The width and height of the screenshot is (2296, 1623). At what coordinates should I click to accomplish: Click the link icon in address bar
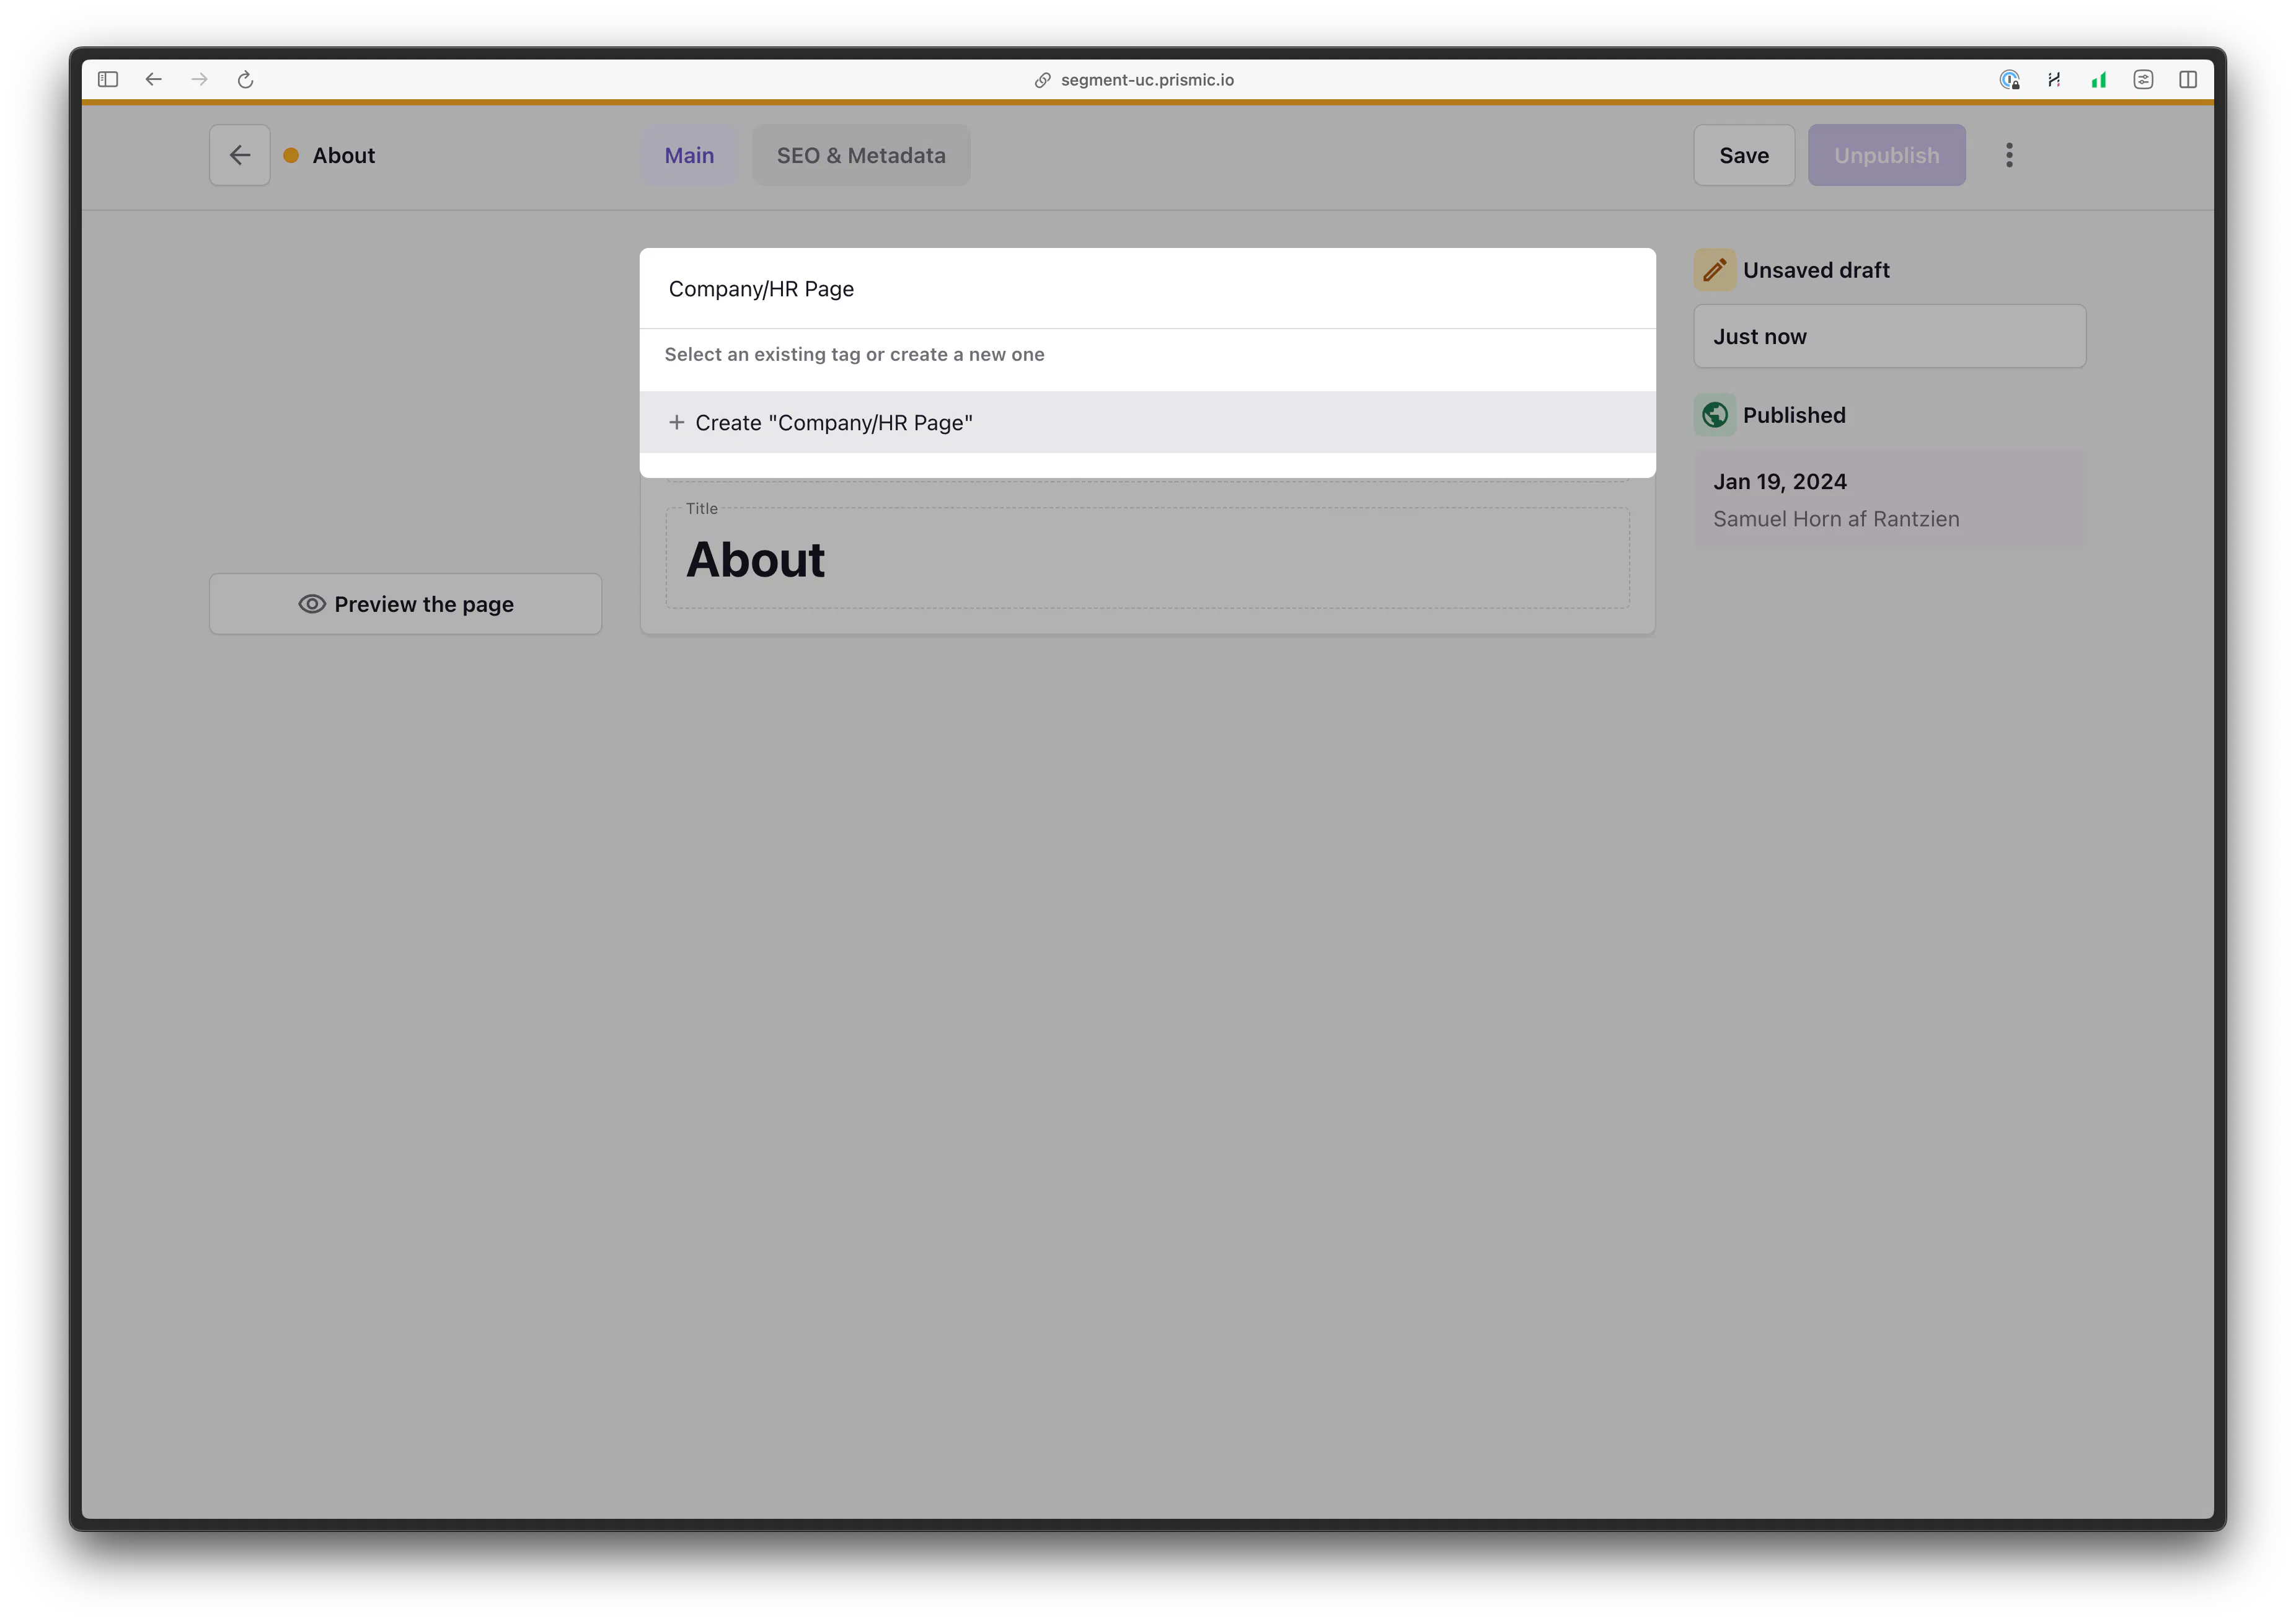tap(1042, 80)
